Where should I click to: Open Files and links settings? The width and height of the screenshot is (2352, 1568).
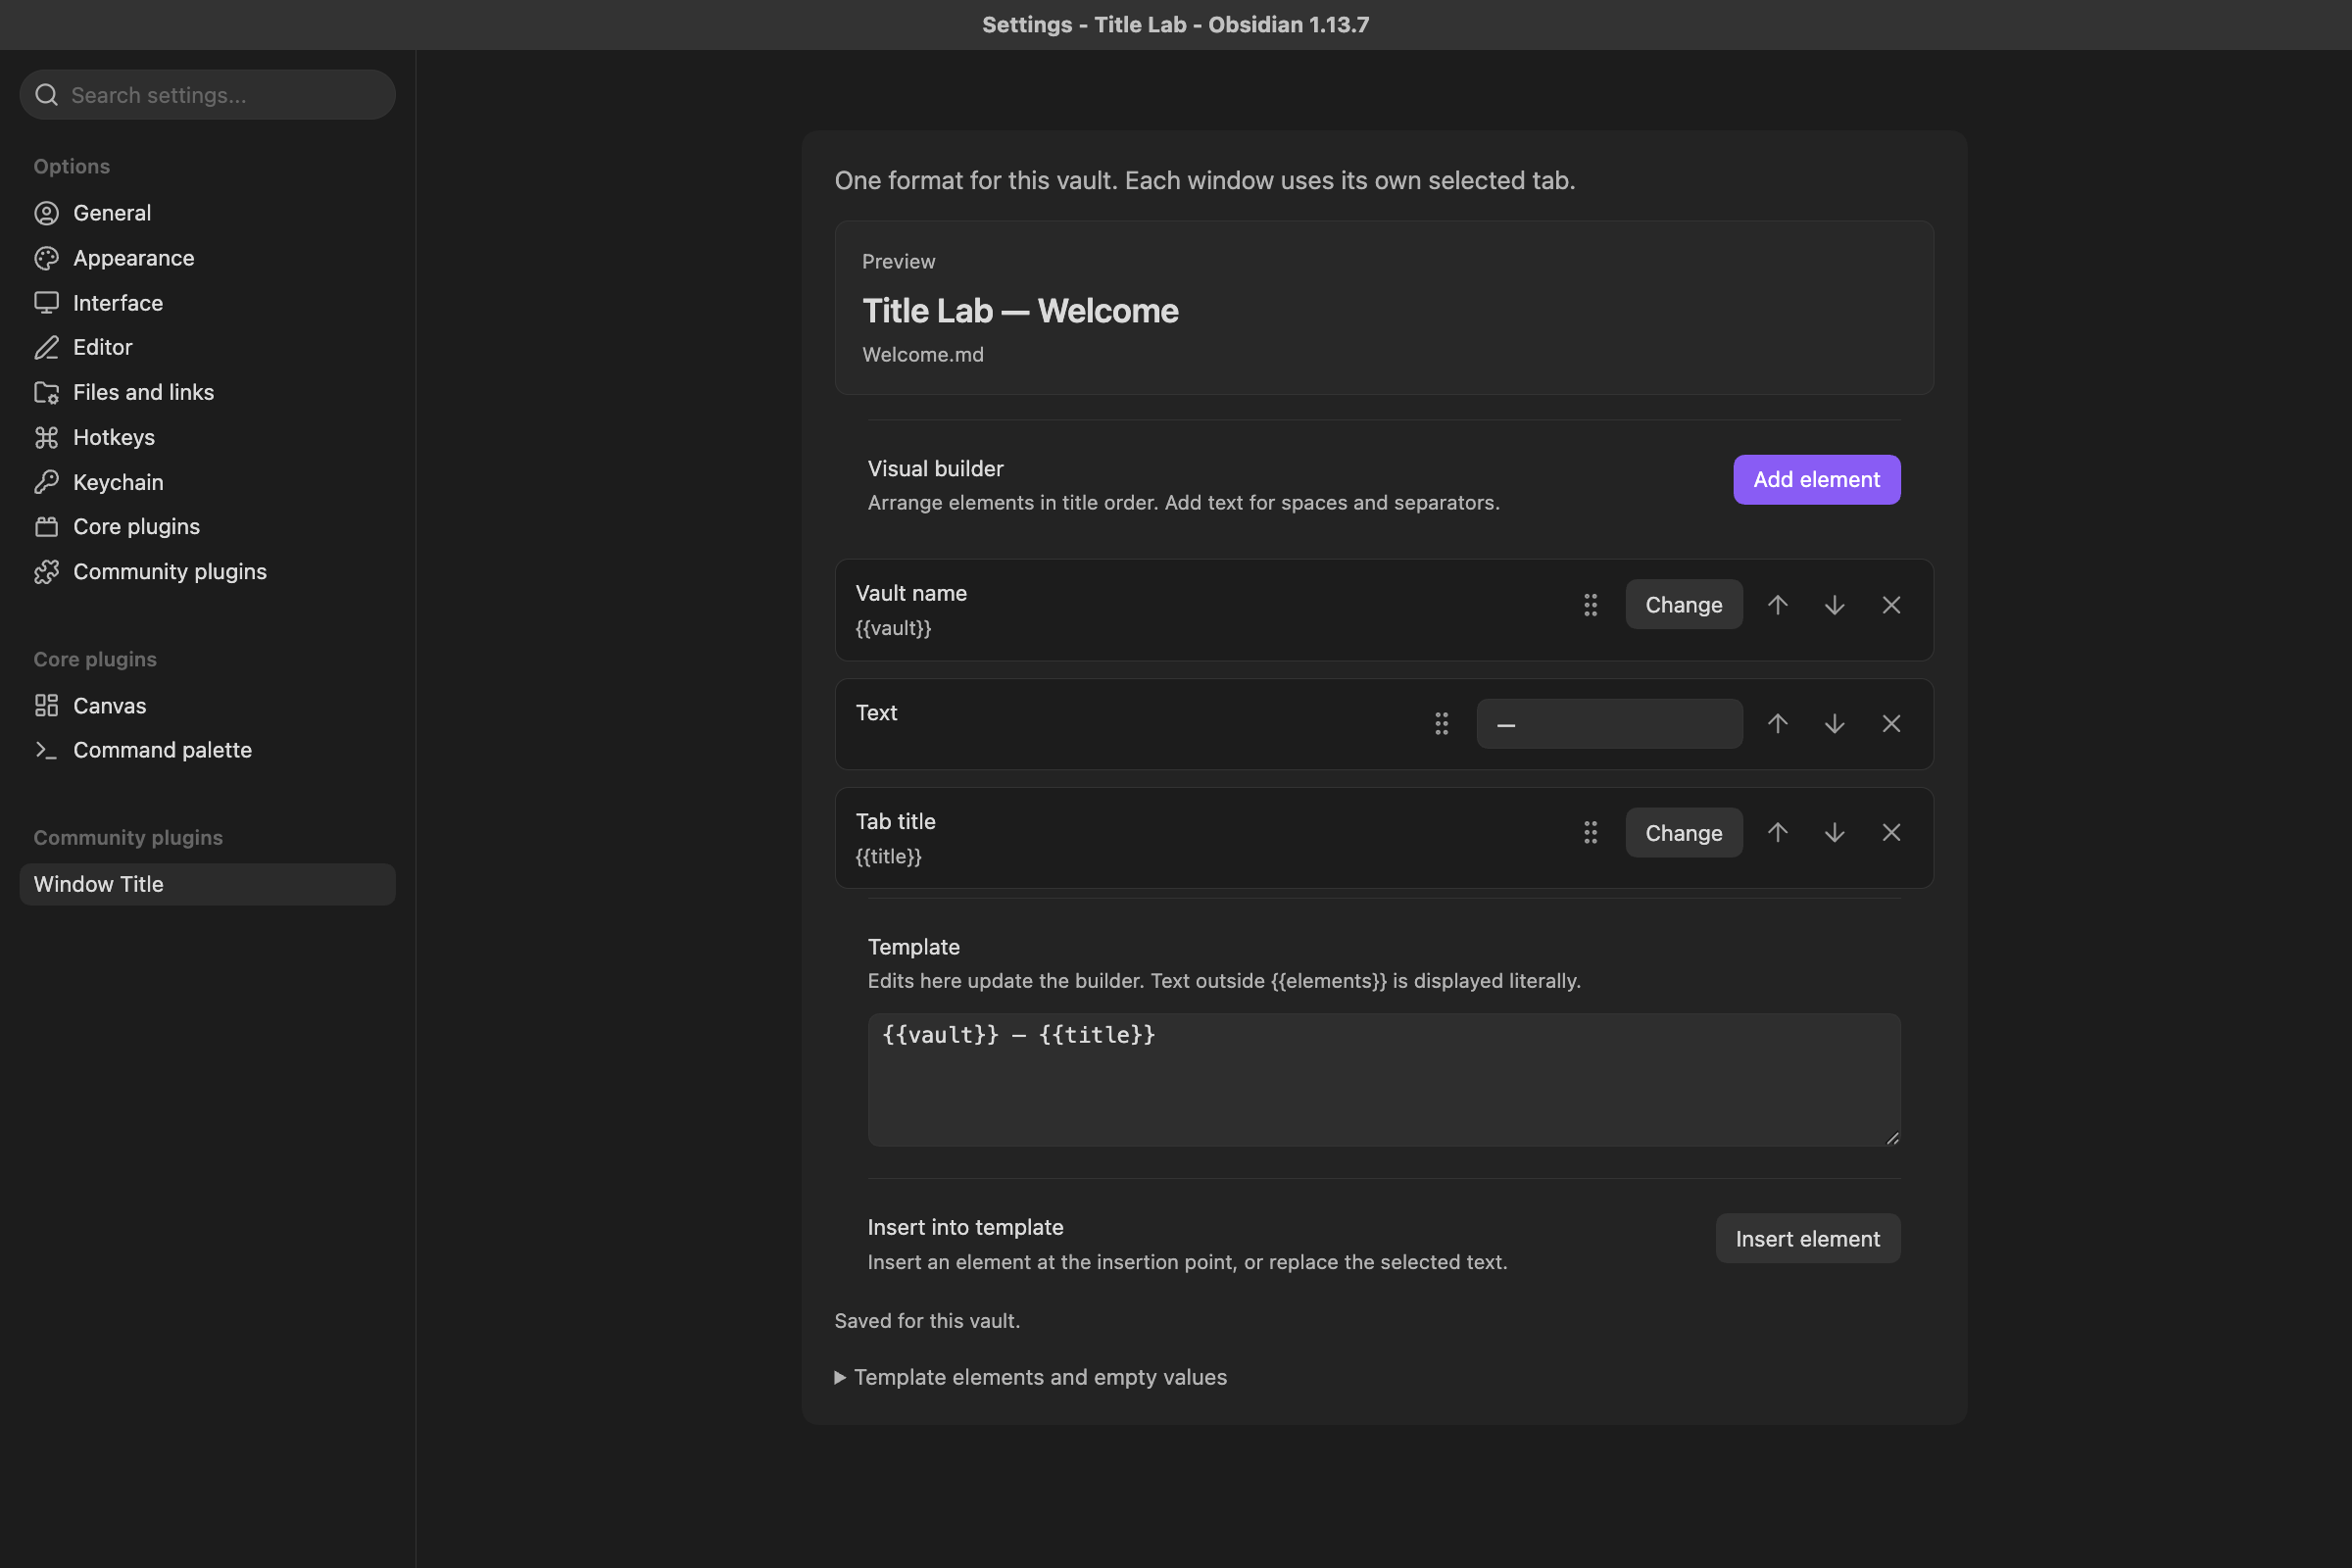click(208, 392)
